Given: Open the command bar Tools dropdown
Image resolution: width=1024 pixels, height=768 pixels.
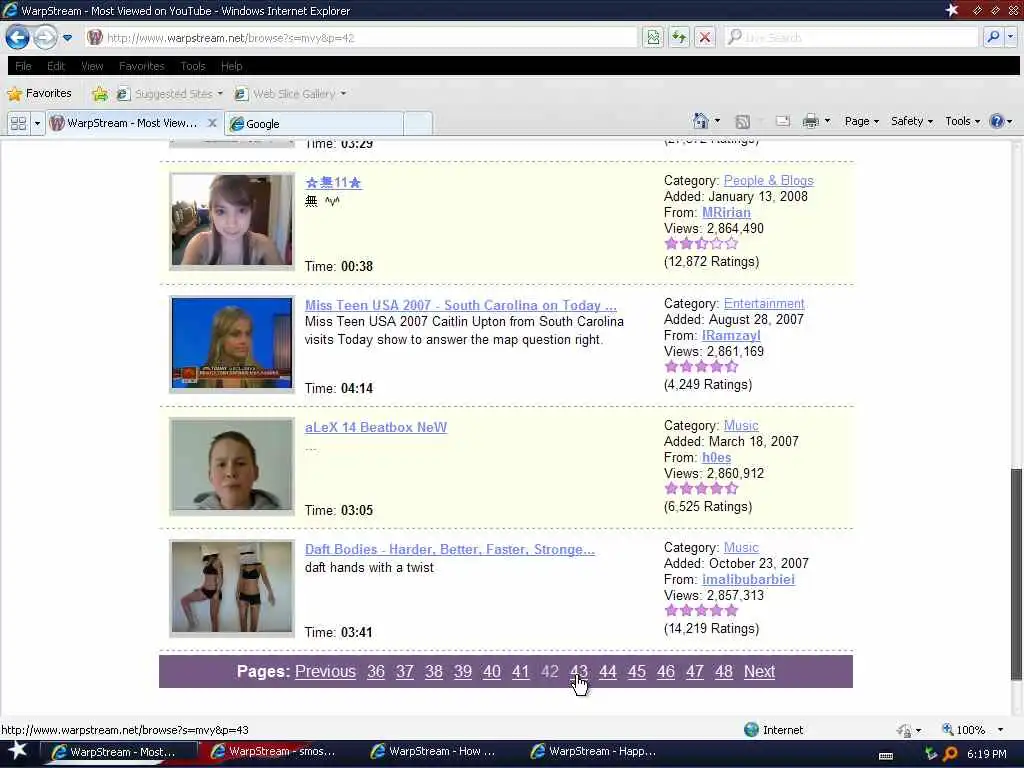Looking at the screenshot, I should (x=963, y=121).
